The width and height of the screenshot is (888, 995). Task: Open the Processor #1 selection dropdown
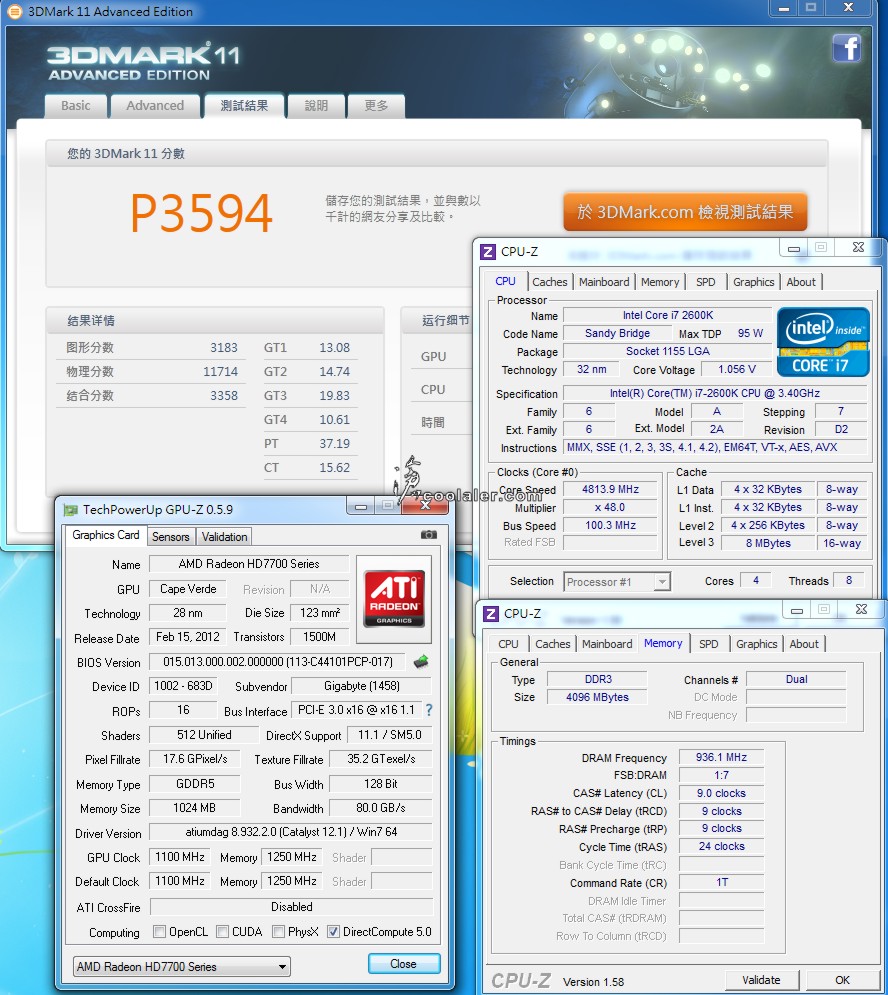[x=617, y=582]
